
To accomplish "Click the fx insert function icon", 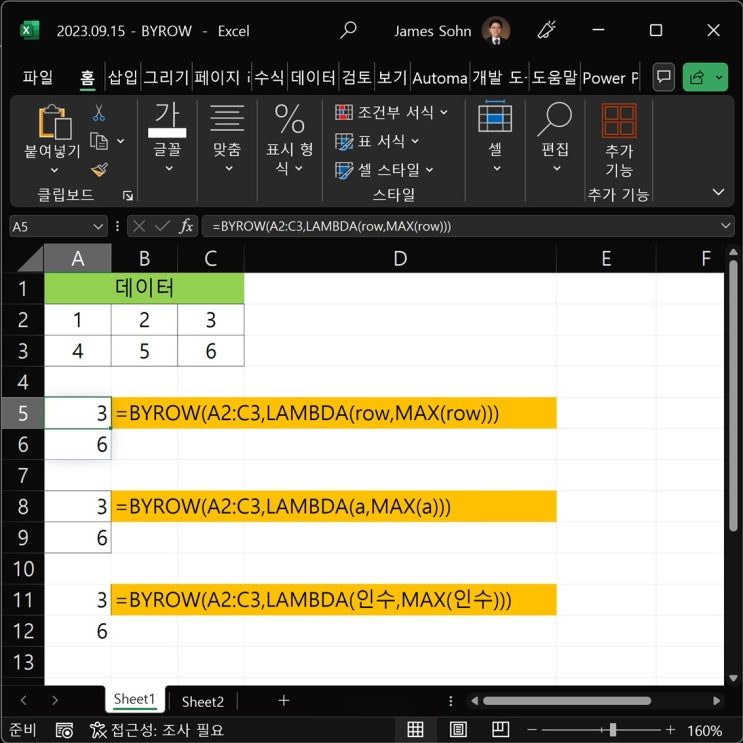I will pyautogui.click(x=186, y=226).
